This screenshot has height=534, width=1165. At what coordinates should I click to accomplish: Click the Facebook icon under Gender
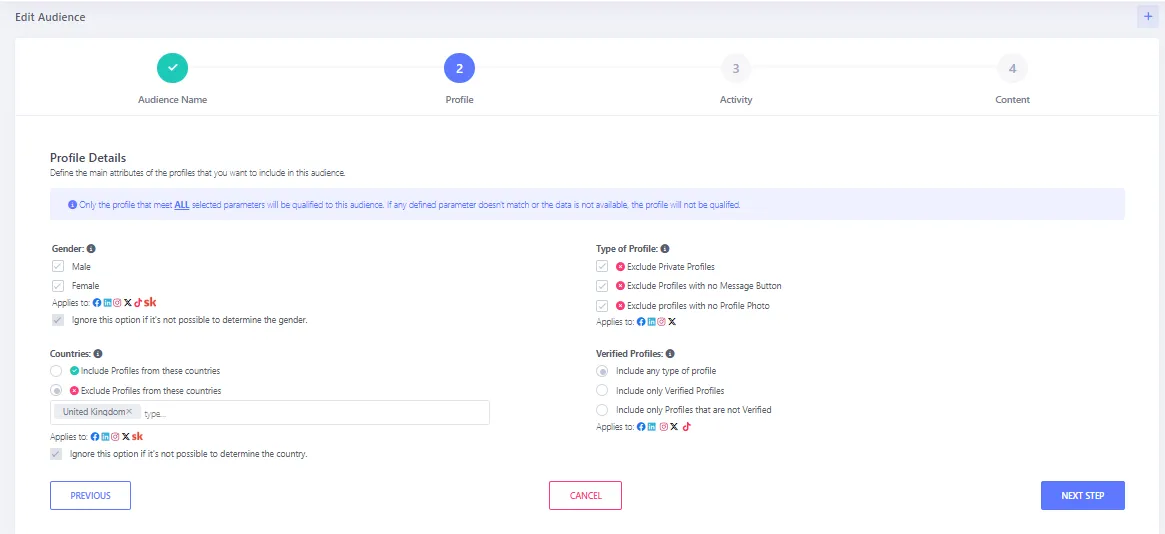[x=97, y=302]
